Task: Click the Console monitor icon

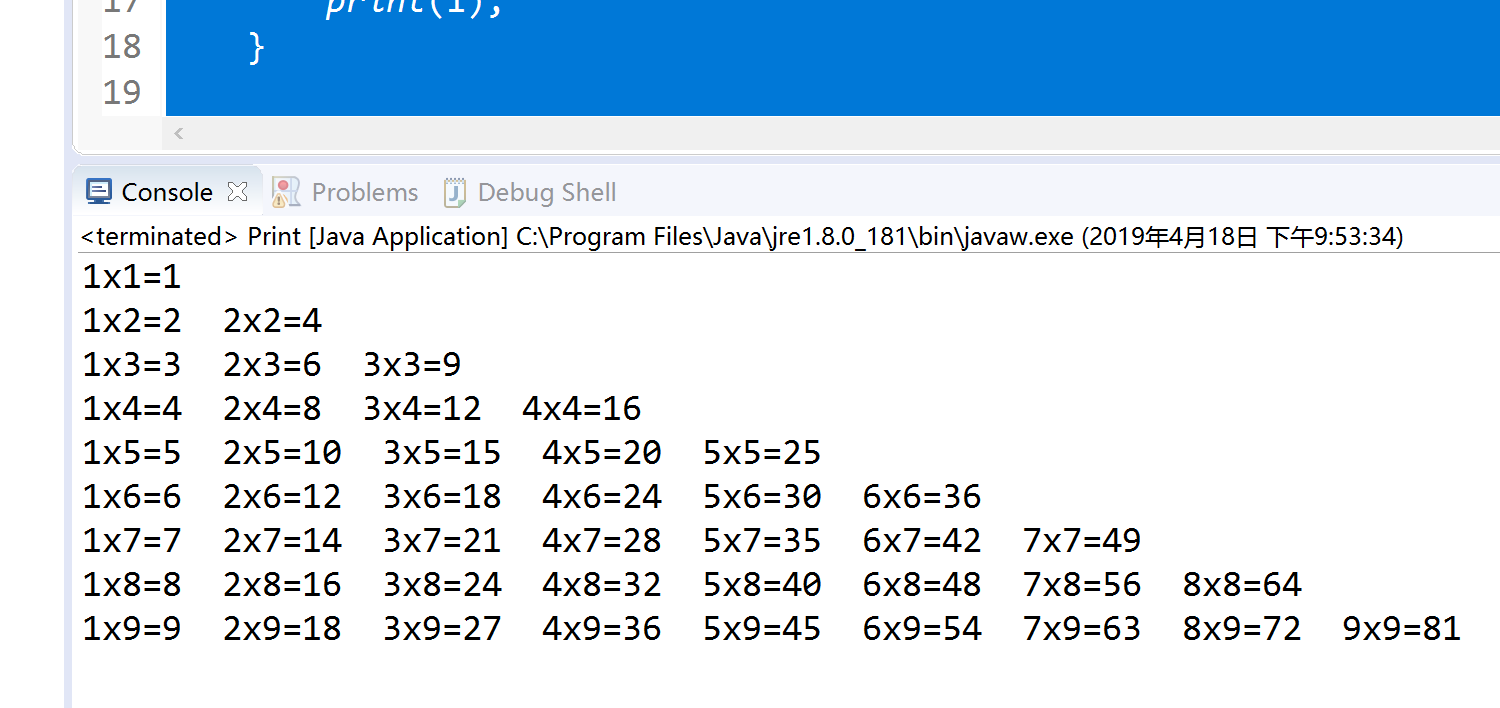Action: pyautogui.click(x=98, y=192)
